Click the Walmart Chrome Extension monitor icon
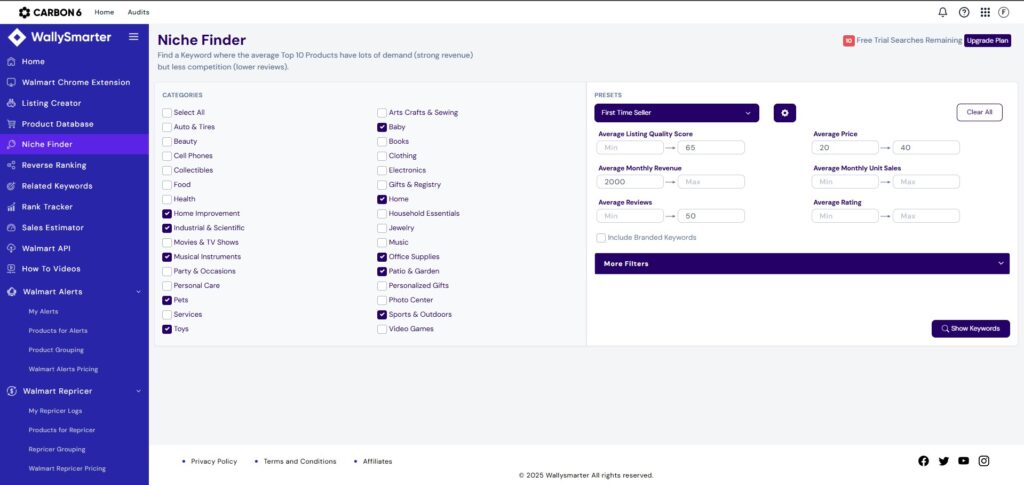Viewport: 1024px width, 485px height. tap(11, 82)
